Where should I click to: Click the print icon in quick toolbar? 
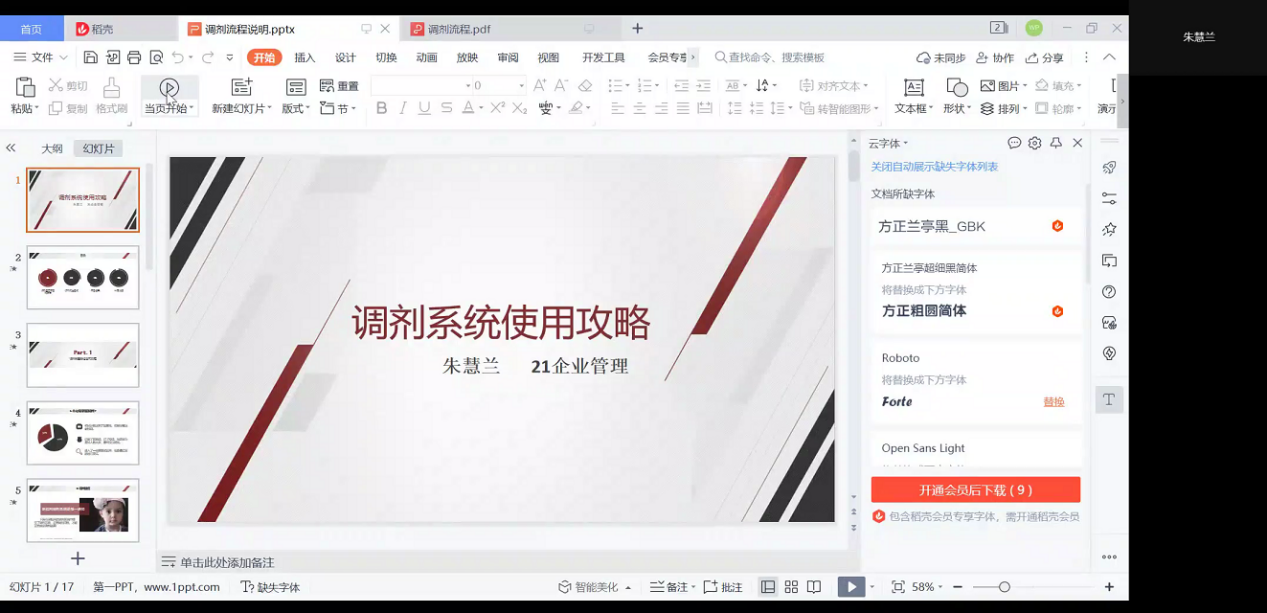pyautogui.click(x=133, y=57)
